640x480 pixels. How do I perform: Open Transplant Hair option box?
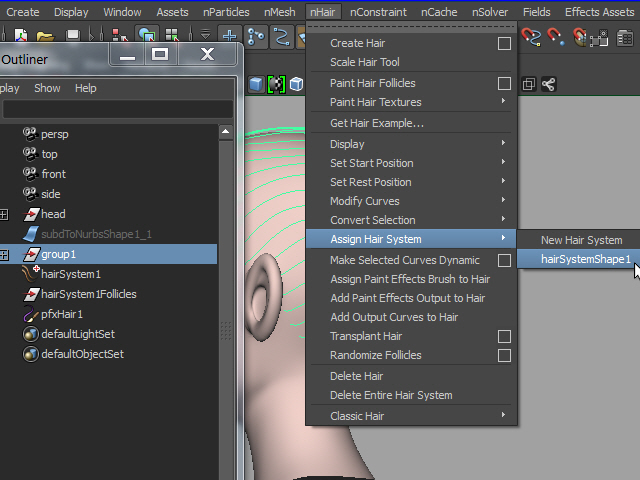click(504, 336)
